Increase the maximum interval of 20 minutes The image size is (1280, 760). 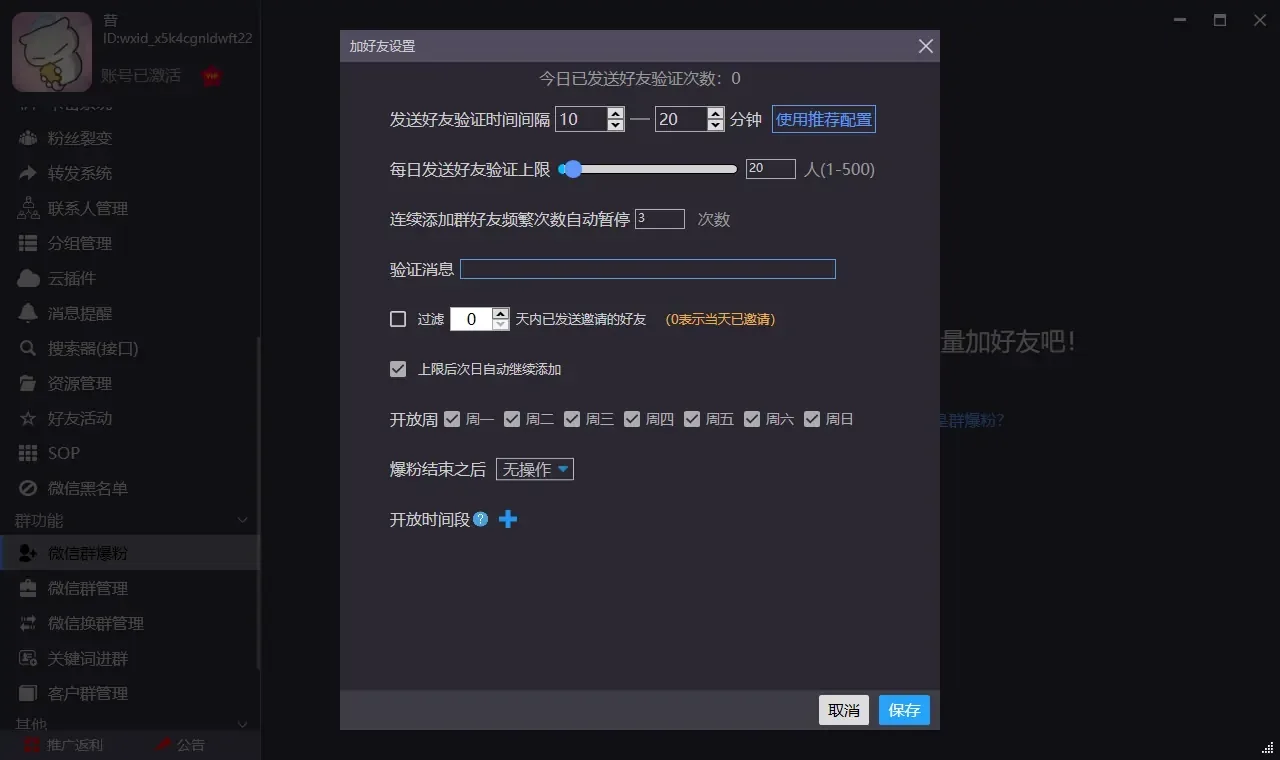pyautogui.click(x=715, y=113)
